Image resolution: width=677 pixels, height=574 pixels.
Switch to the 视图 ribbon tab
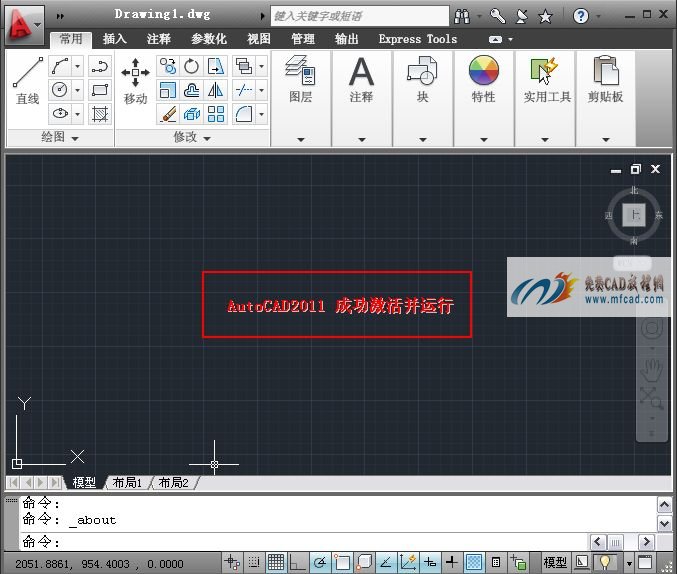click(259, 39)
